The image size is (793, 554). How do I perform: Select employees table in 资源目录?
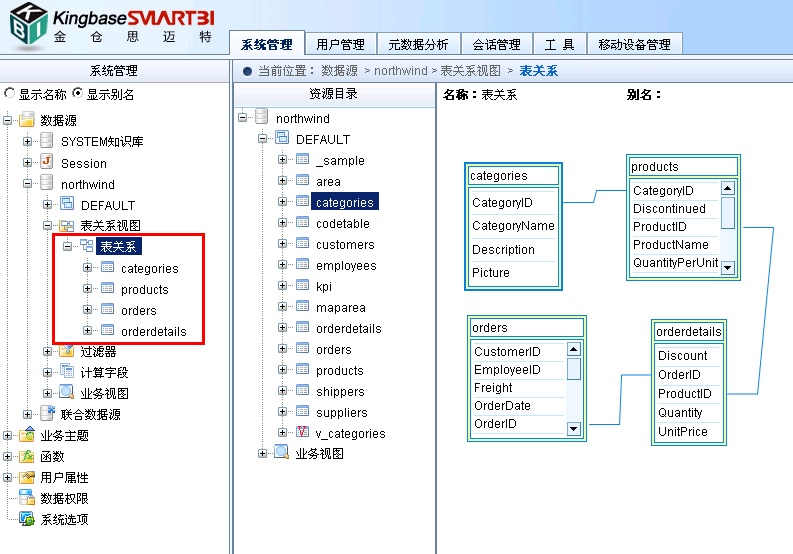click(346, 266)
